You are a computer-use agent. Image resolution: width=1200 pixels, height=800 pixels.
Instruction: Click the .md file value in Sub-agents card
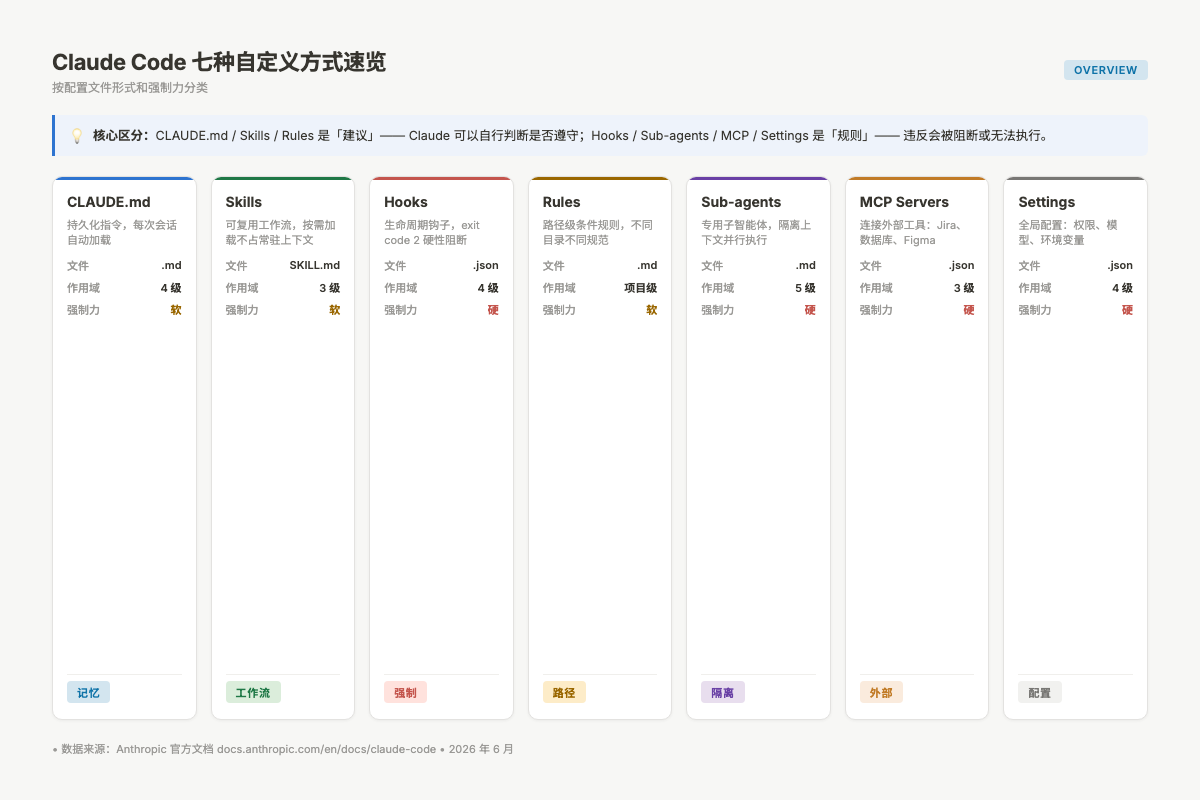(x=805, y=266)
